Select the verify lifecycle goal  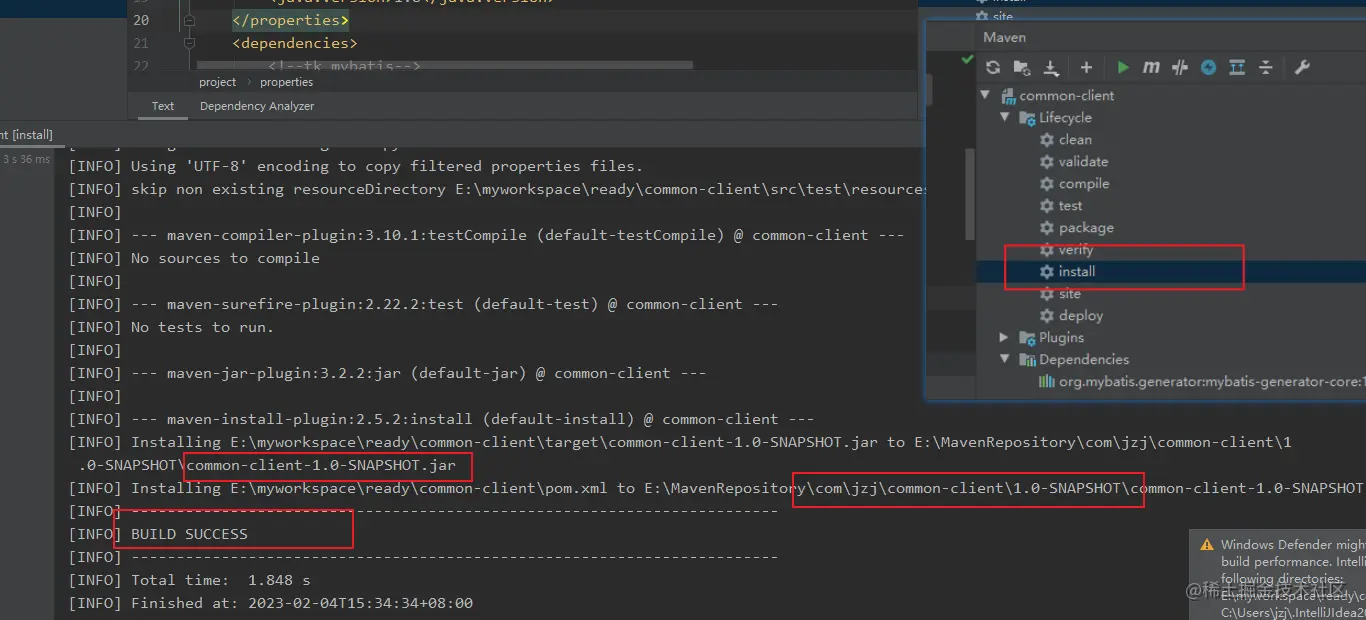pos(1067,249)
